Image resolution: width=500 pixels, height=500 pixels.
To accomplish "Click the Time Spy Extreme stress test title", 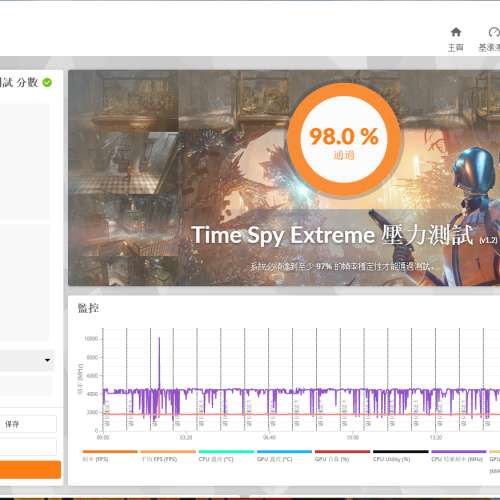I will point(332,235).
